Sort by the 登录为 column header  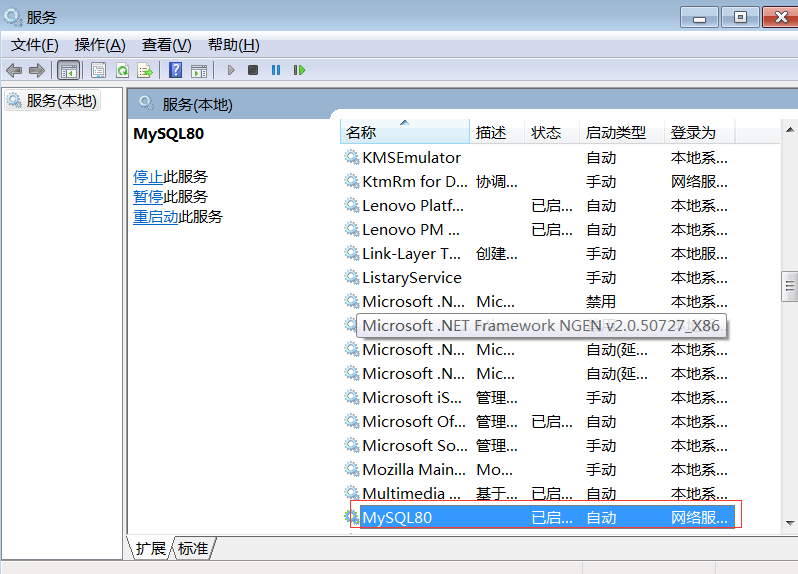coord(700,132)
